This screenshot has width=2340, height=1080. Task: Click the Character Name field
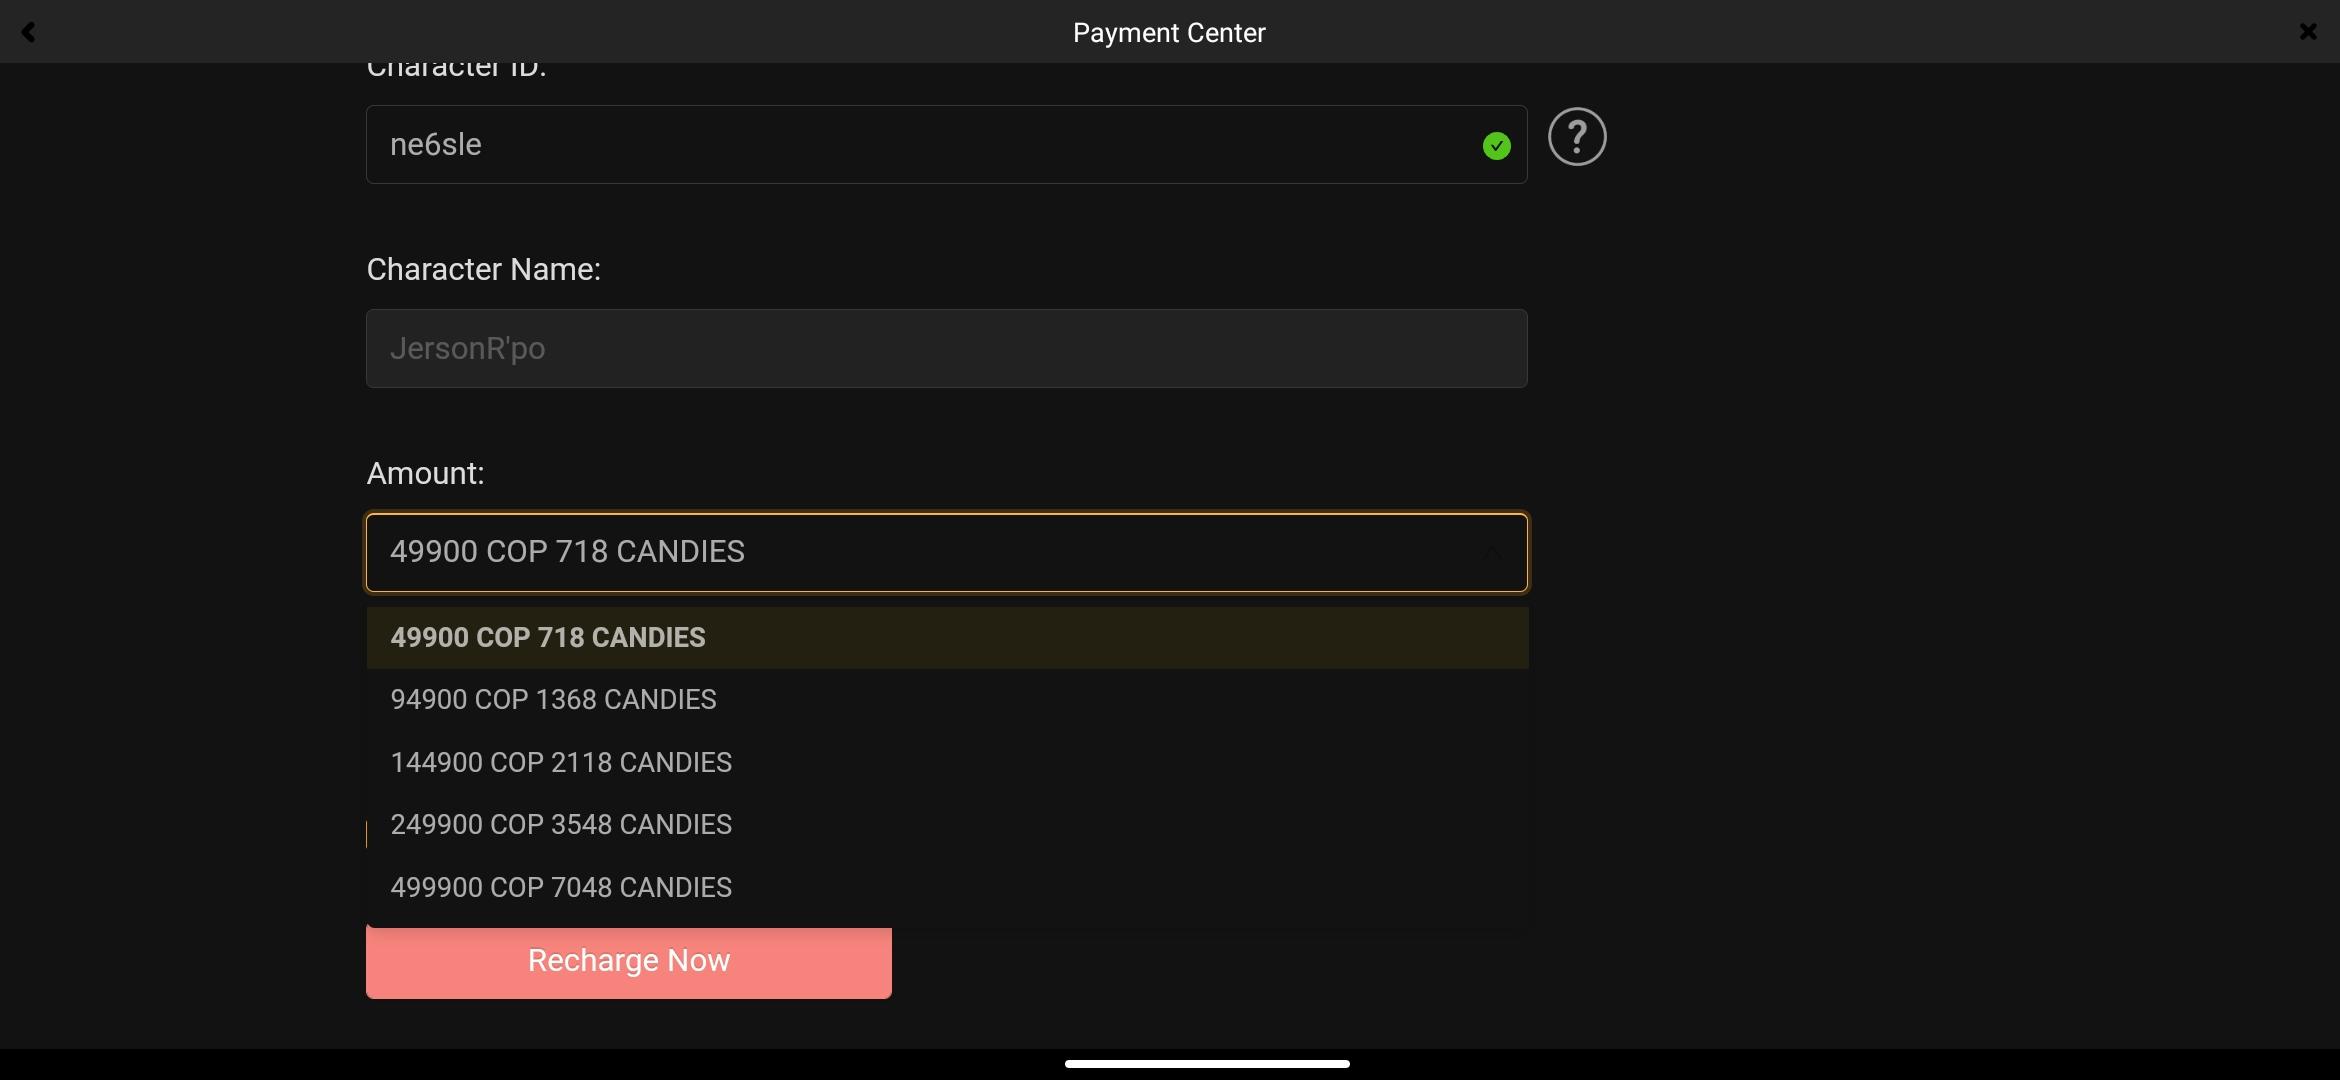tap(946, 349)
